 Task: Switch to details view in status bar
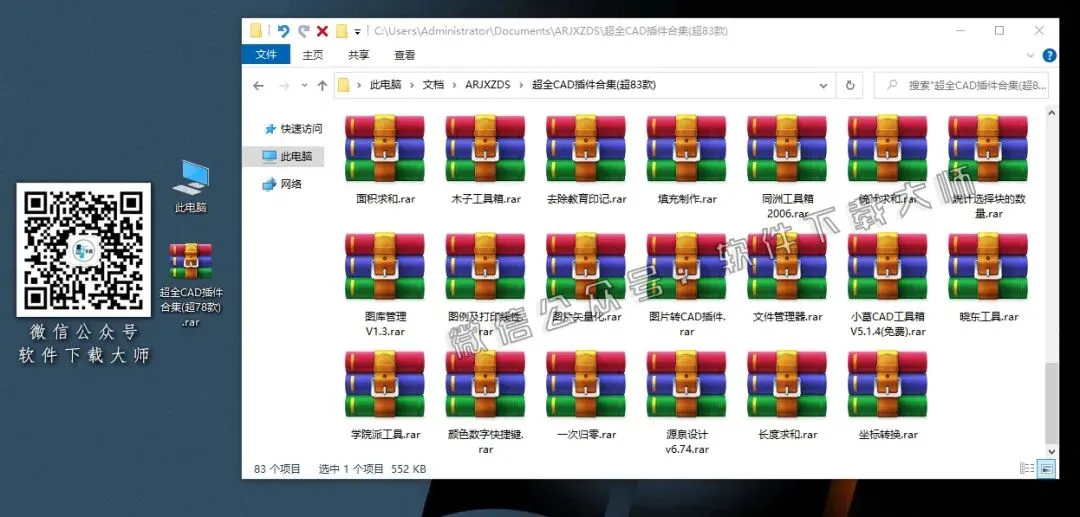[1027, 469]
